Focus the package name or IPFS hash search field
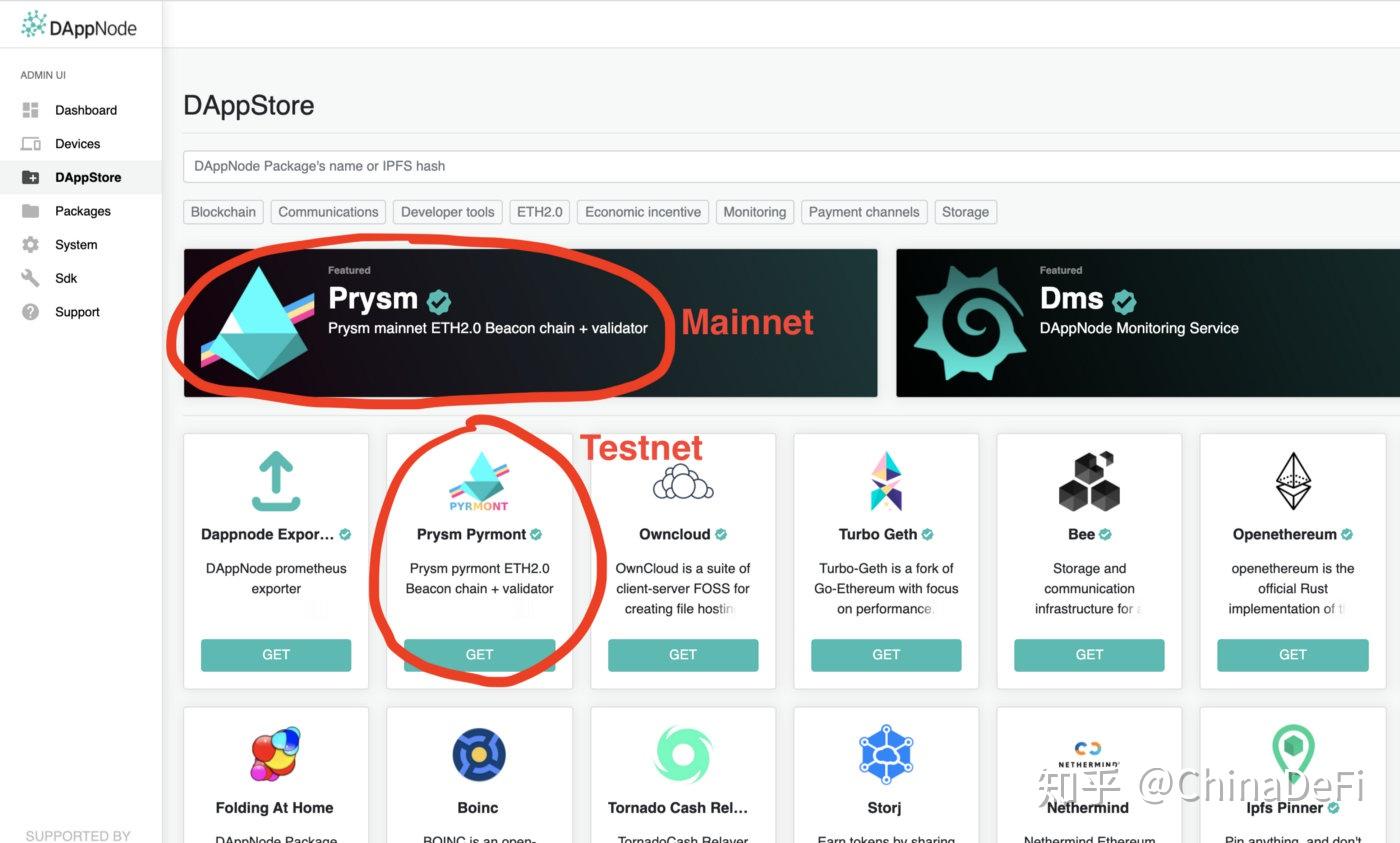 tap(791, 166)
